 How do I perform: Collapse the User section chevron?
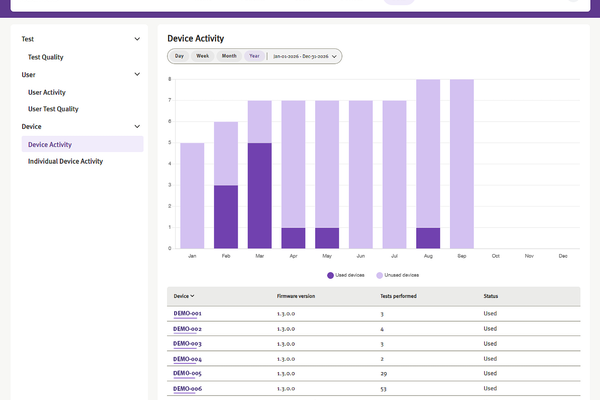click(x=137, y=74)
